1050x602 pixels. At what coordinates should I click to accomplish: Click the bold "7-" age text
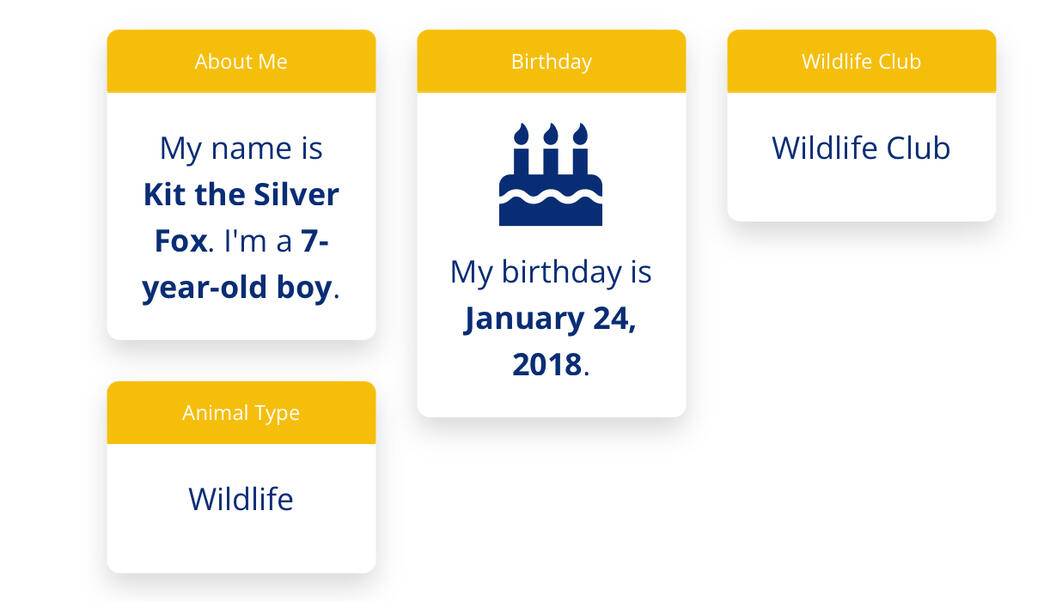pyautogui.click(x=315, y=241)
